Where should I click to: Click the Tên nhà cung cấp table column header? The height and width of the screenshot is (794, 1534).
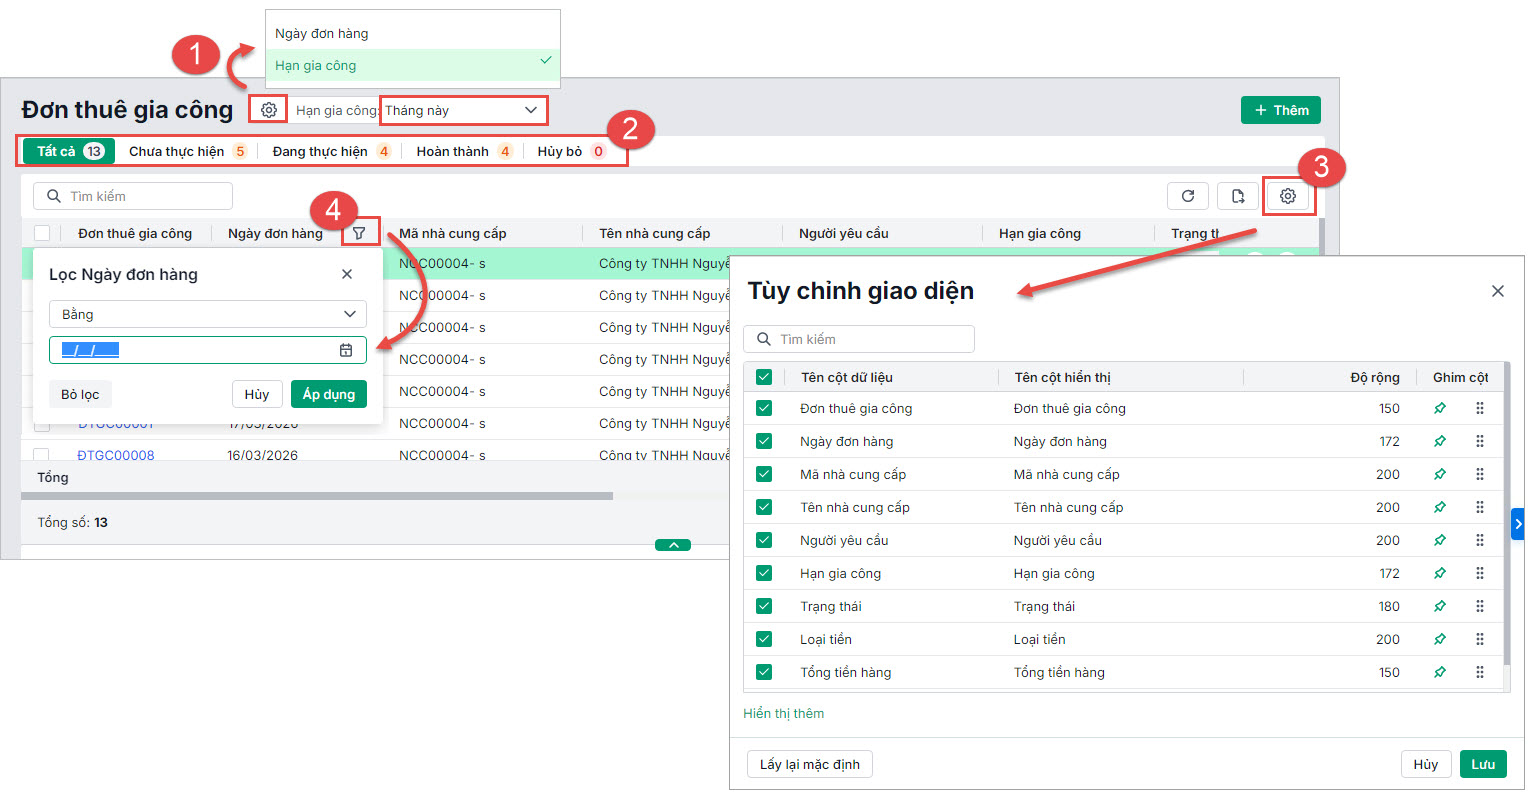click(x=655, y=233)
